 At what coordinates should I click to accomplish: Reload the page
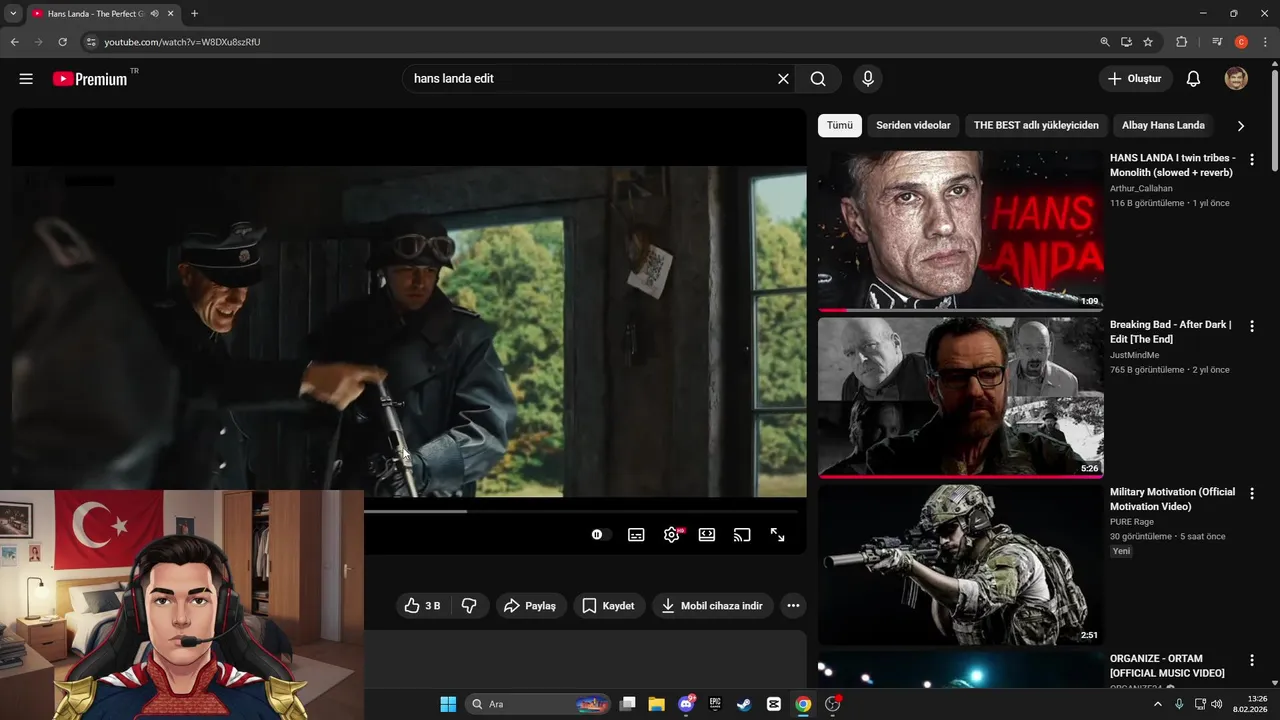(62, 42)
